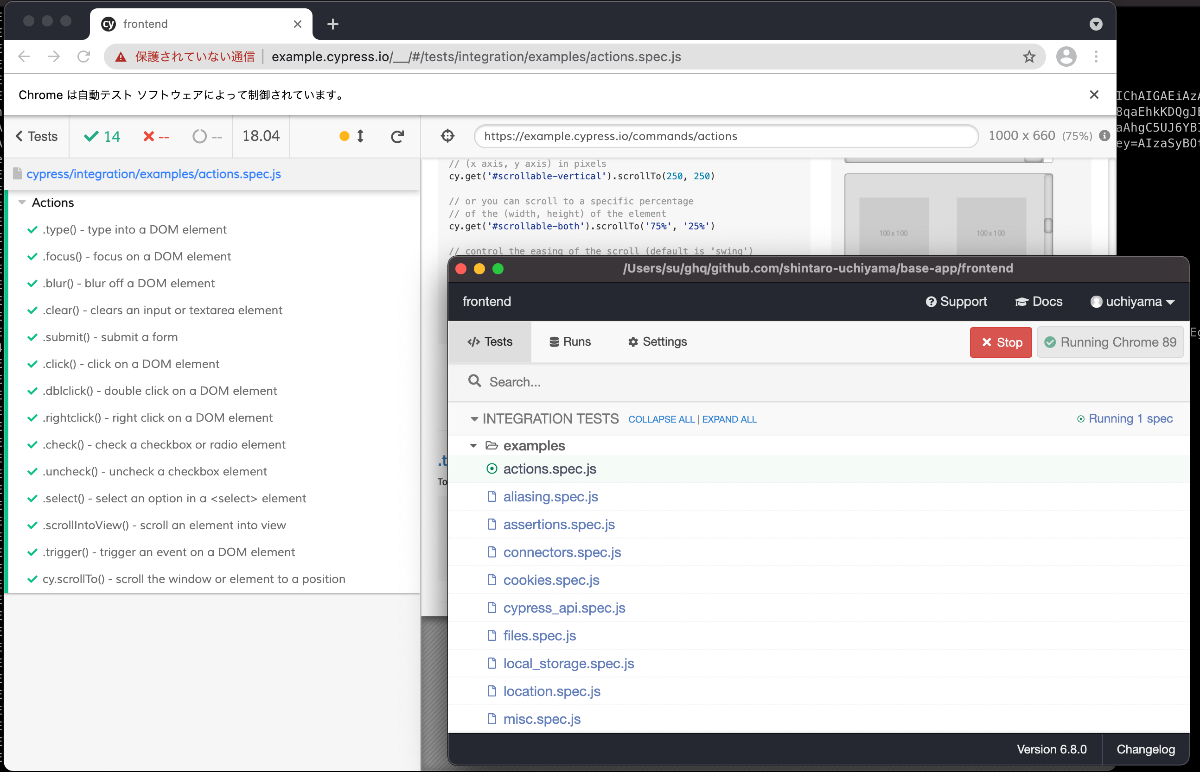1200x772 pixels.
Task: Click the AUT URL field
Action: pyautogui.click(x=726, y=136)
